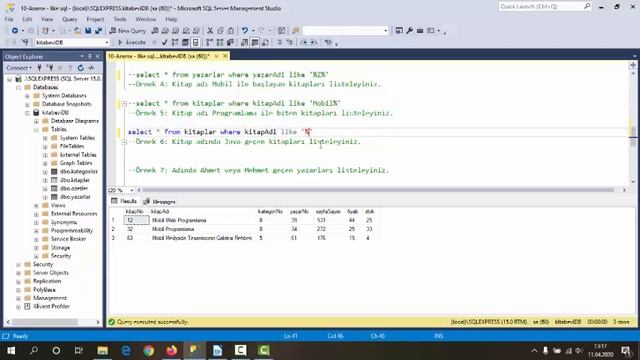
Task: Toggle Include Client Statistics
Action: (230, 42)
